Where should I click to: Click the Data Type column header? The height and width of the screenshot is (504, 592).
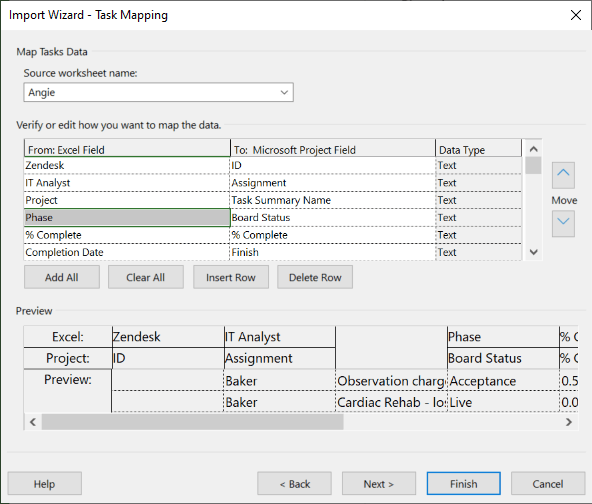(x=479, y=149)
